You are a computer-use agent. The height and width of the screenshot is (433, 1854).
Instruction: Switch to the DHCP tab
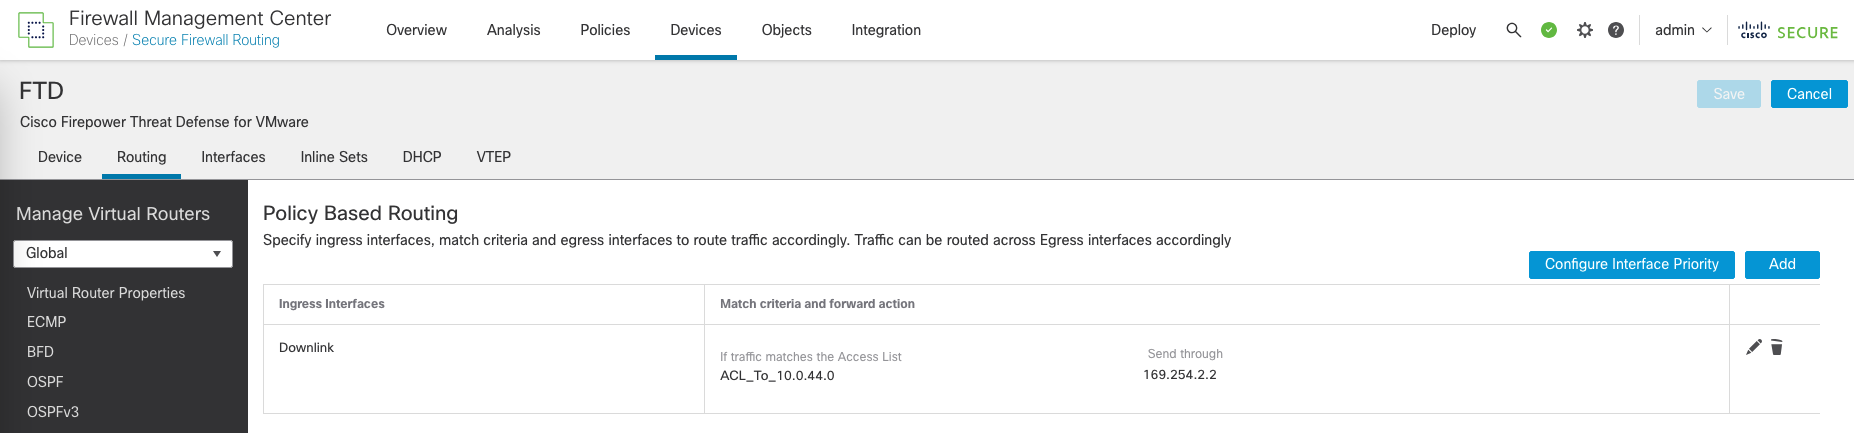pyautogui.click(x=422, y=157)
